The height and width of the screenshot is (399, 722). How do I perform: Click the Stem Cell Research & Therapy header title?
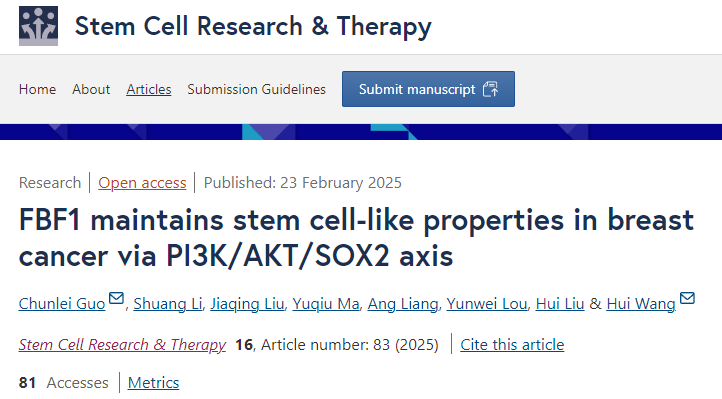253,26
